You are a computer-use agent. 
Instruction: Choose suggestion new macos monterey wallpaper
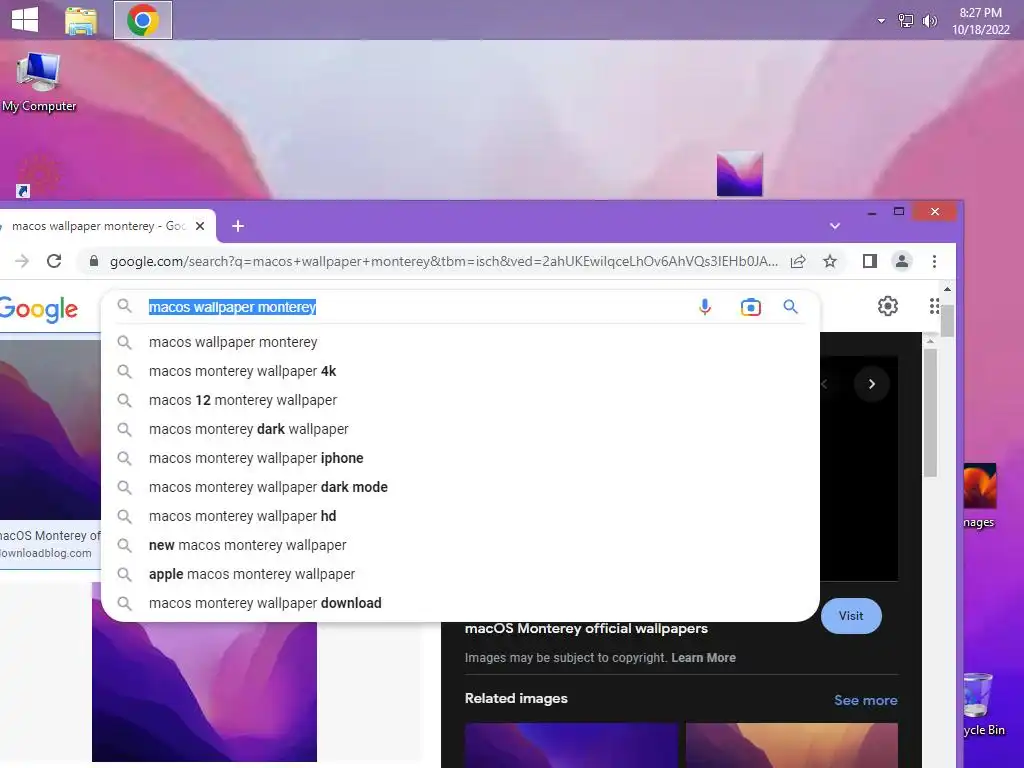[x=460, y=545]
